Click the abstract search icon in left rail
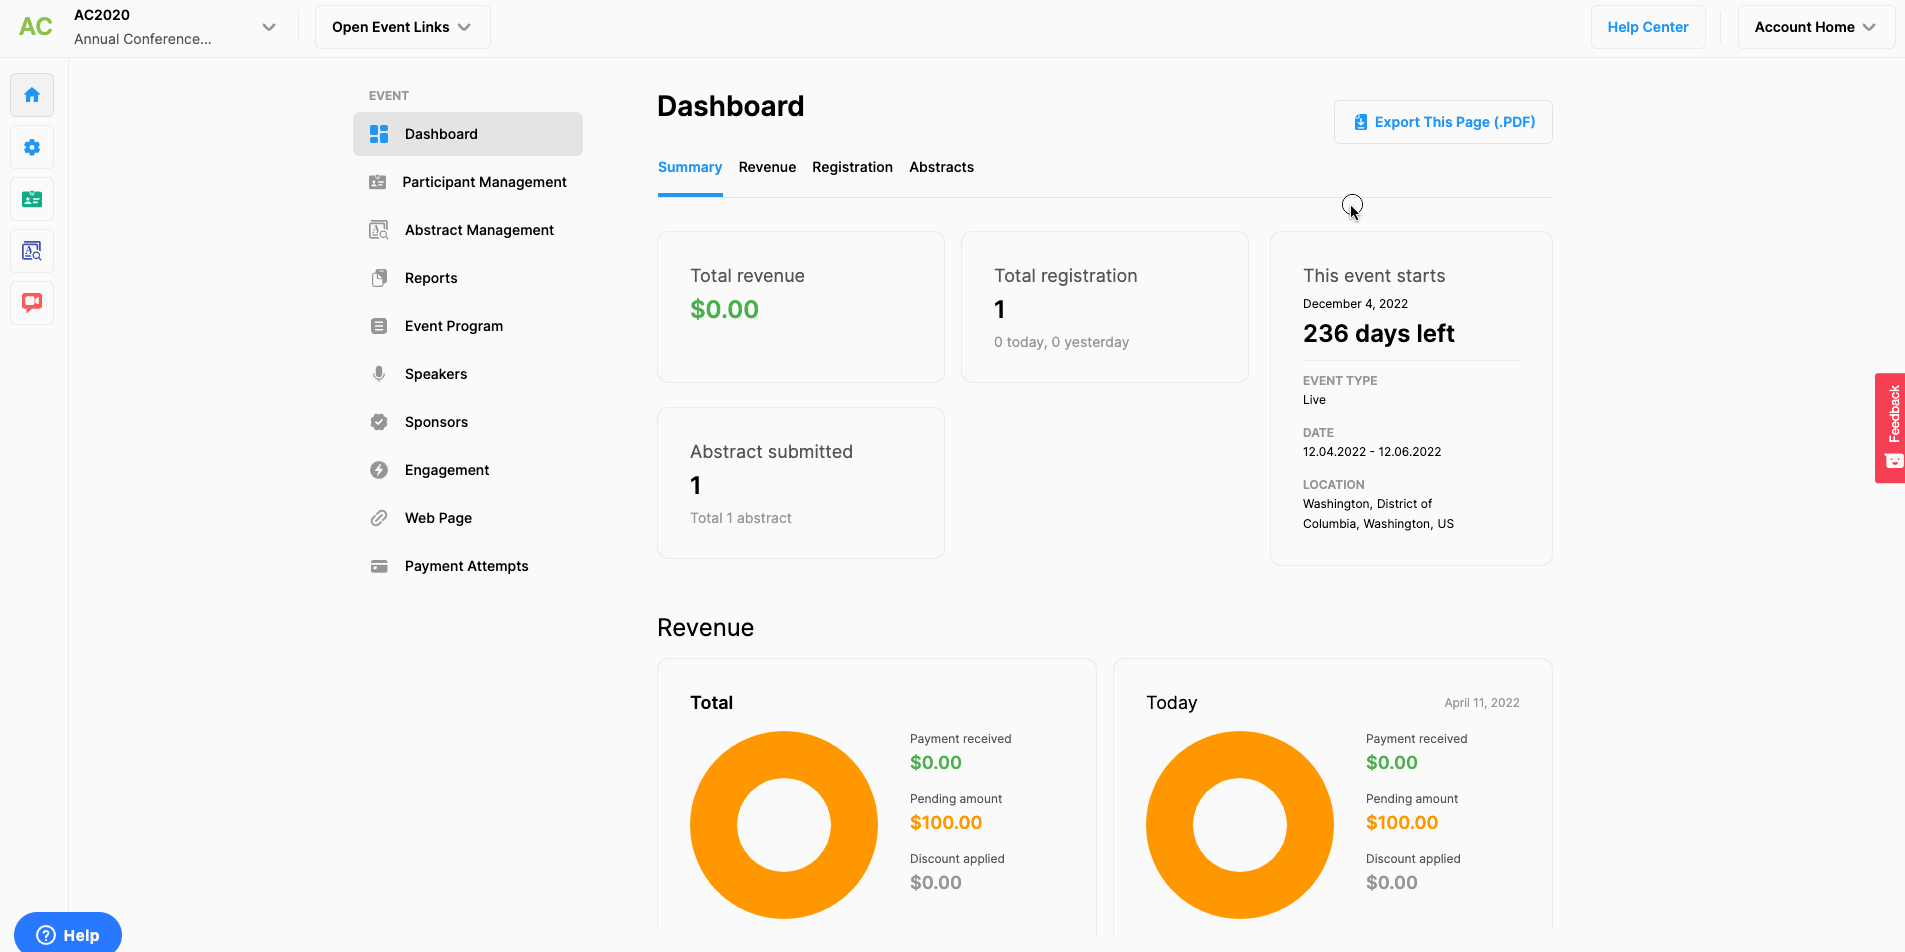The height and width of the screenshot is (952, 1905). tap(32, 251)
